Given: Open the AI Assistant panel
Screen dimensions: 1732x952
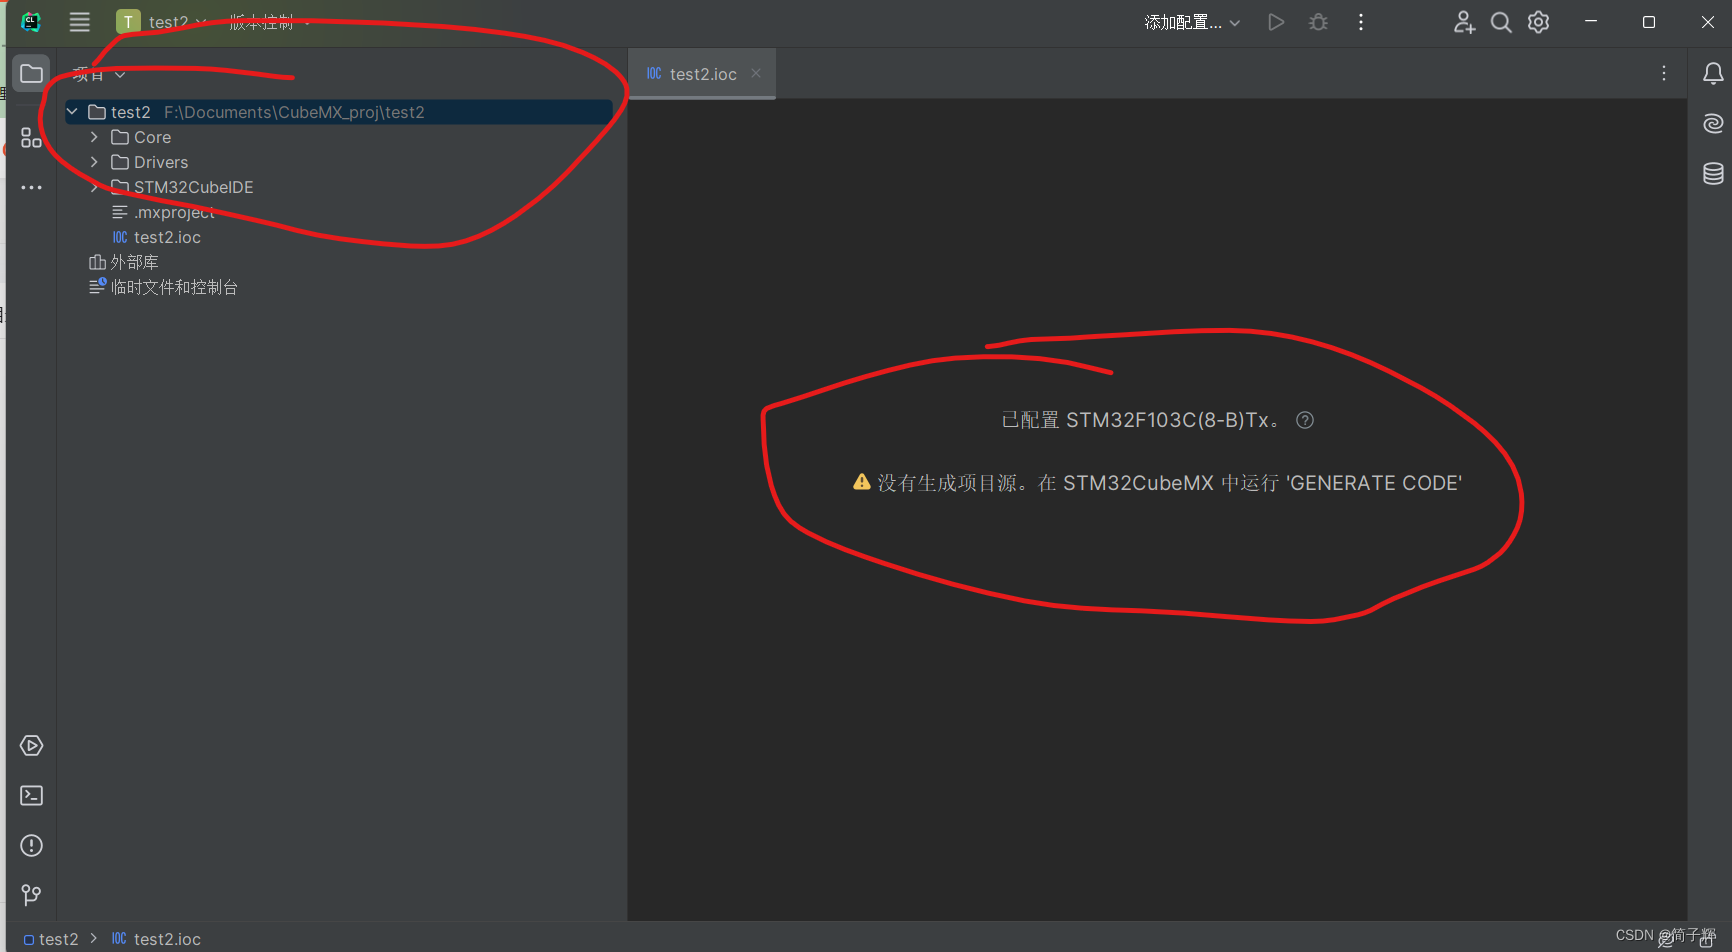Looking at the screenshot, I should coord(1712,123).
